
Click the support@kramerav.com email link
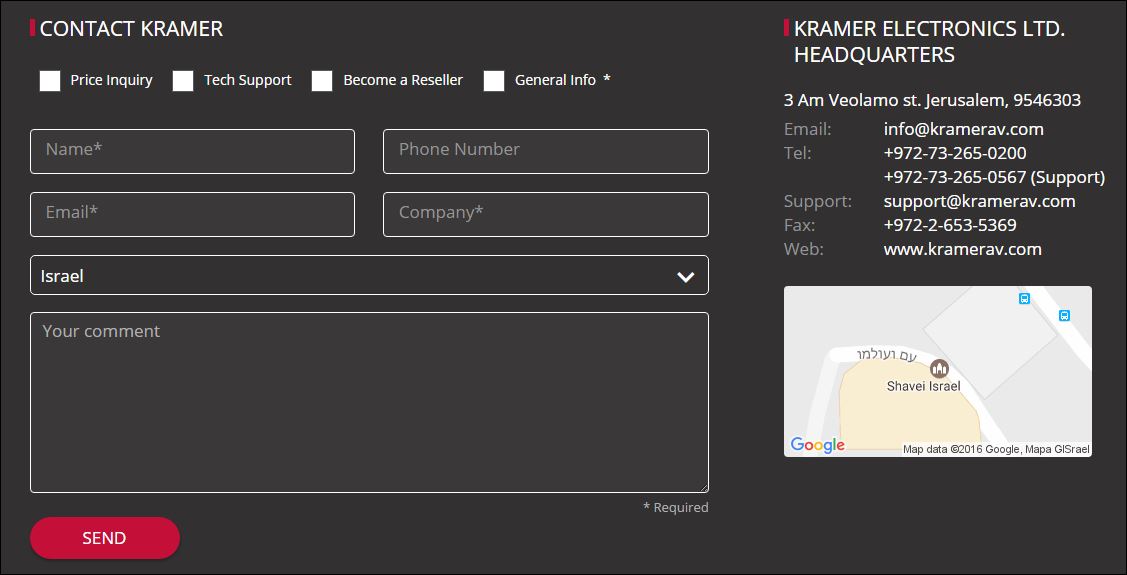point(979,201)
